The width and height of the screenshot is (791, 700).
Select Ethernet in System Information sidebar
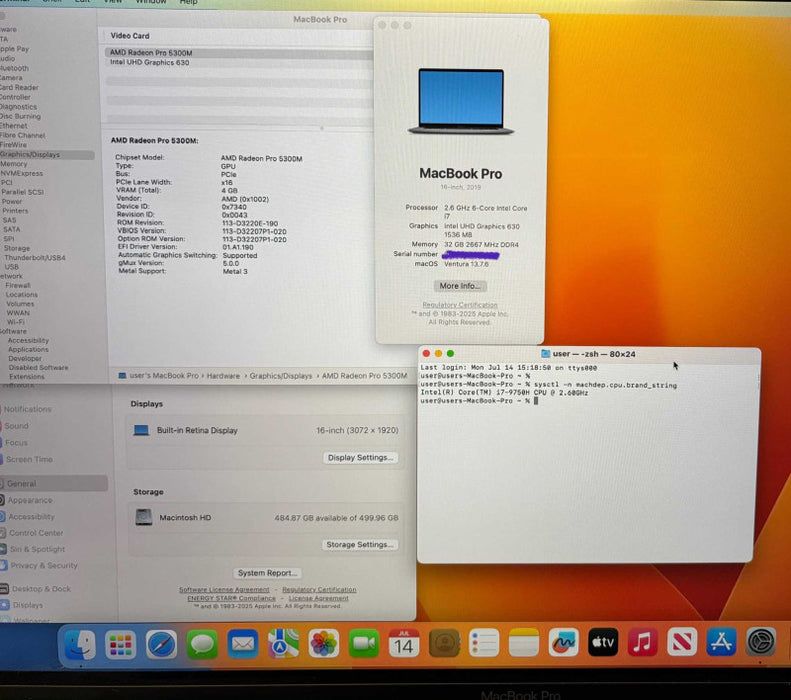tap(14, 126)
